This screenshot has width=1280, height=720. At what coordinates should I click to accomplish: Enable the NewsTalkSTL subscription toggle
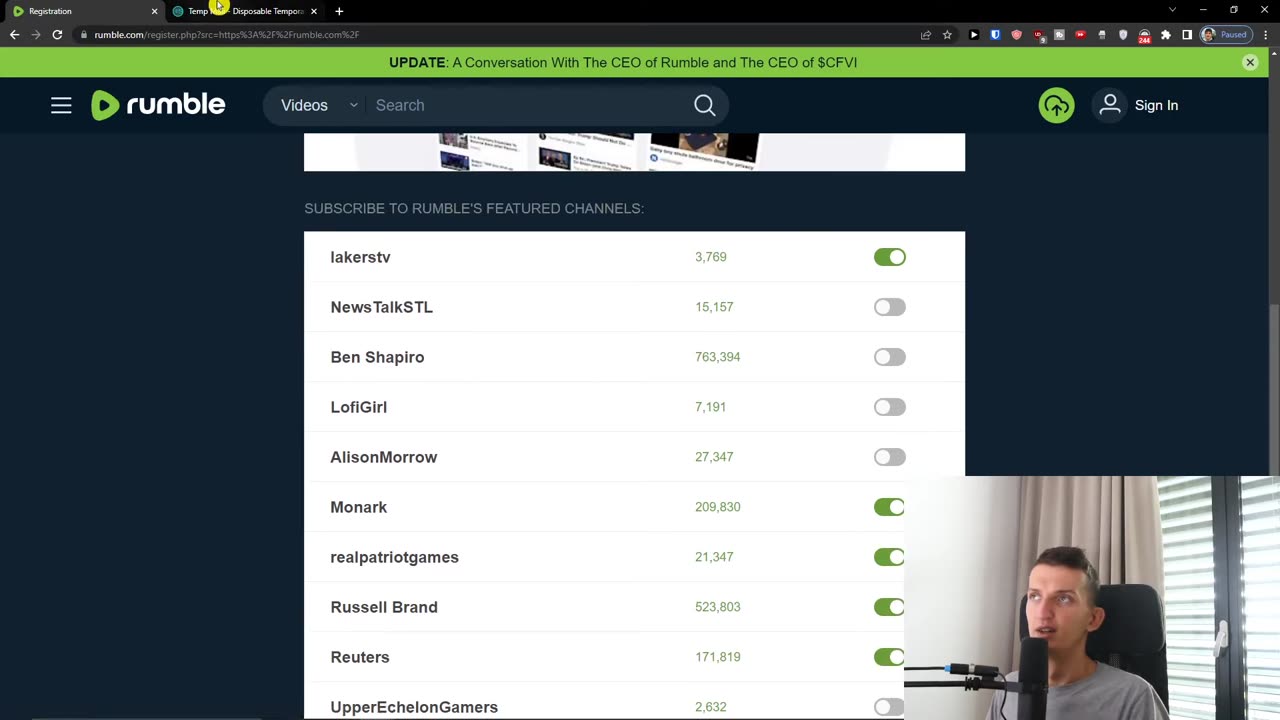point(889,307)
